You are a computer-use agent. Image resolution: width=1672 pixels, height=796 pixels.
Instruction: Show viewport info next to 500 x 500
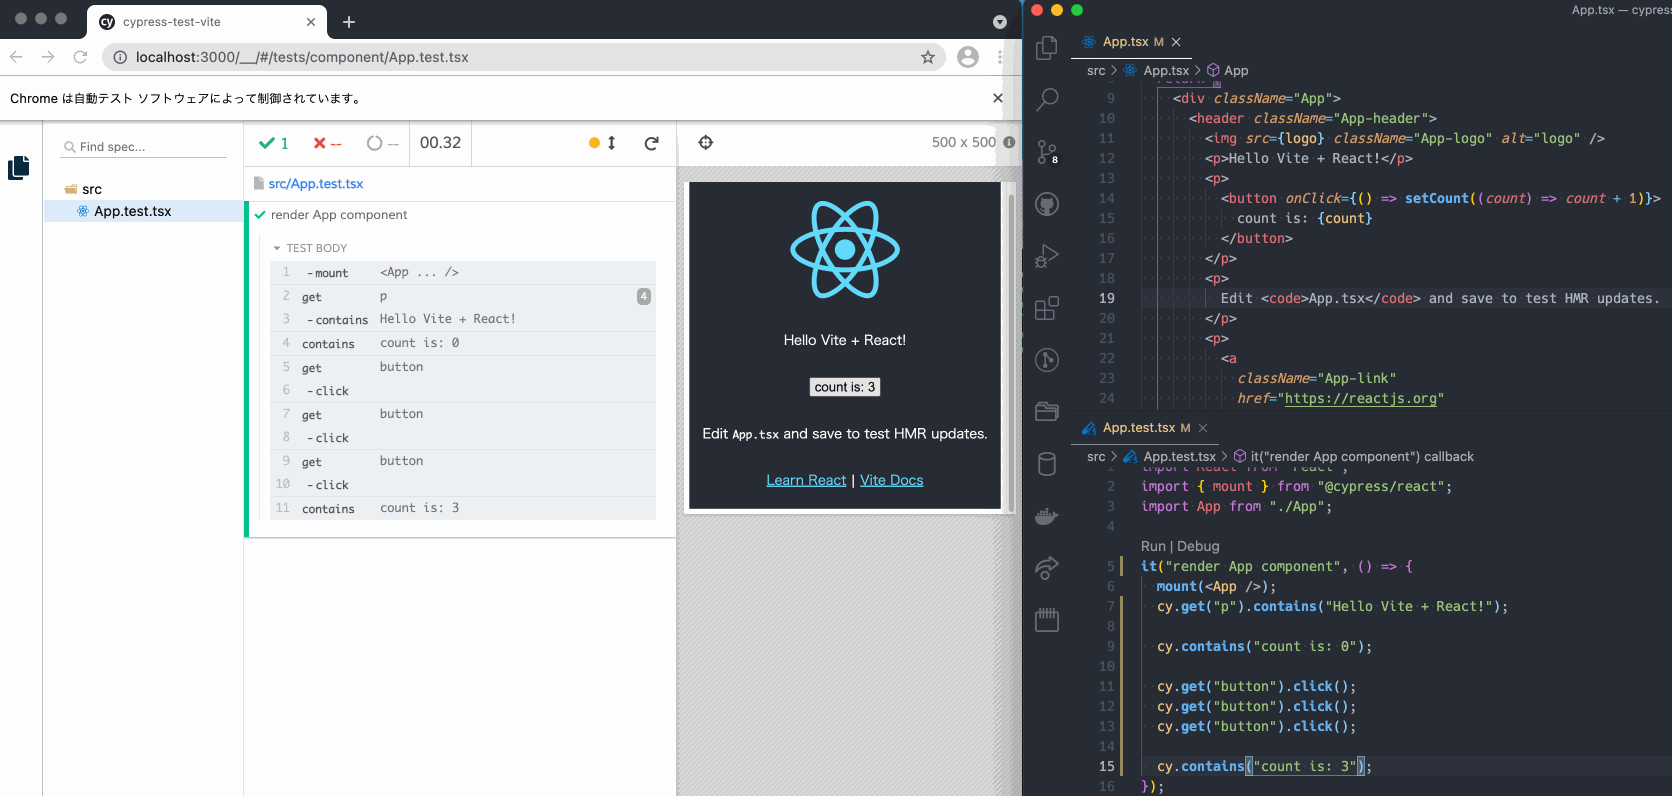click(1009, 142)
